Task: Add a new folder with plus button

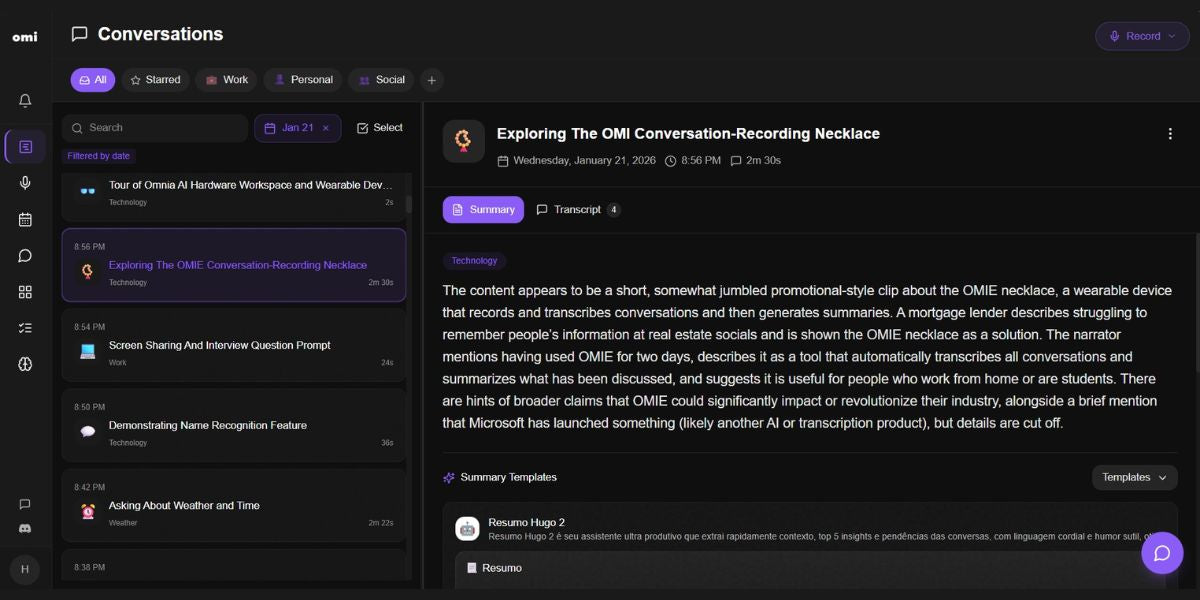Action: (x=431, y=80)
